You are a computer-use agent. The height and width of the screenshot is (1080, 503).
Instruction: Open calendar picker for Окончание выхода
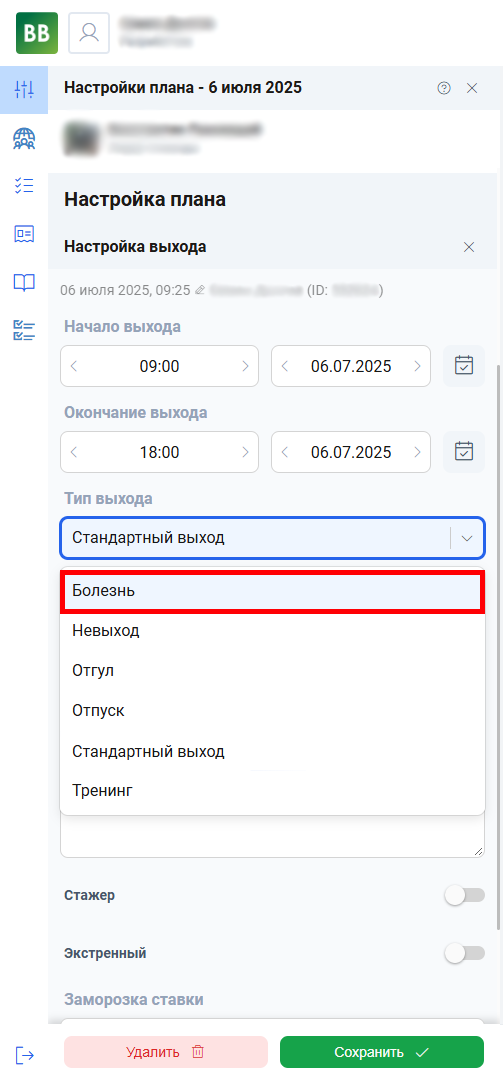point(464,452)
